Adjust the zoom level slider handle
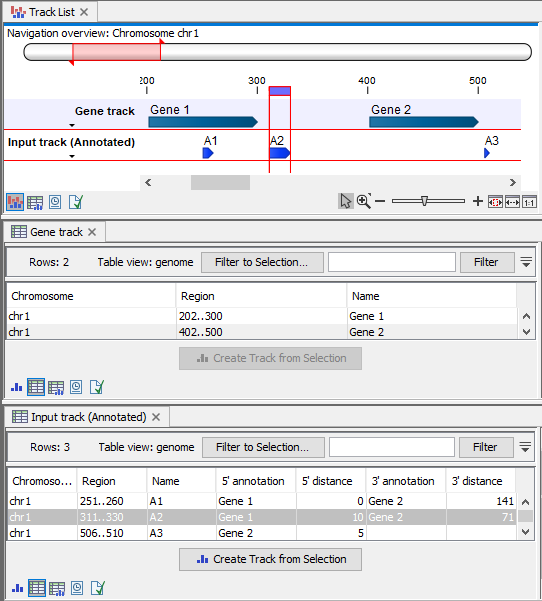Screen dimensions: 542x601 [x=424, y=201]
